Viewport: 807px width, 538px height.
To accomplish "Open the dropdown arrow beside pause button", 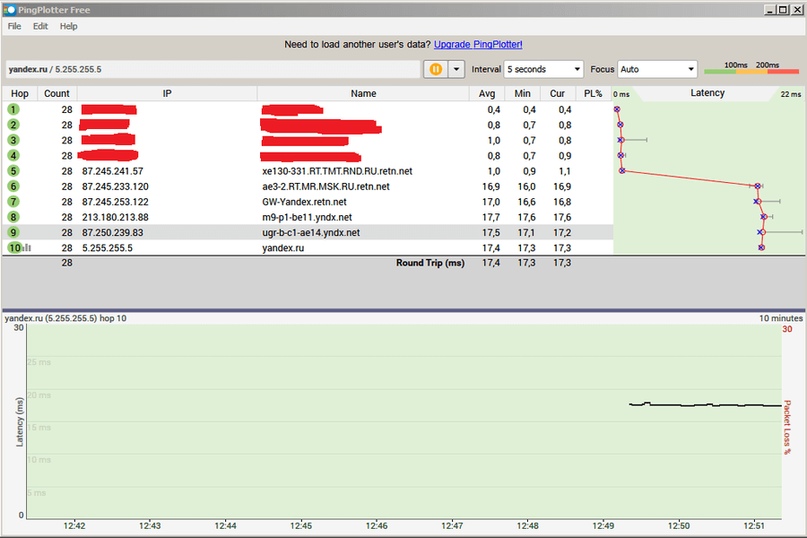I will 457,69.
